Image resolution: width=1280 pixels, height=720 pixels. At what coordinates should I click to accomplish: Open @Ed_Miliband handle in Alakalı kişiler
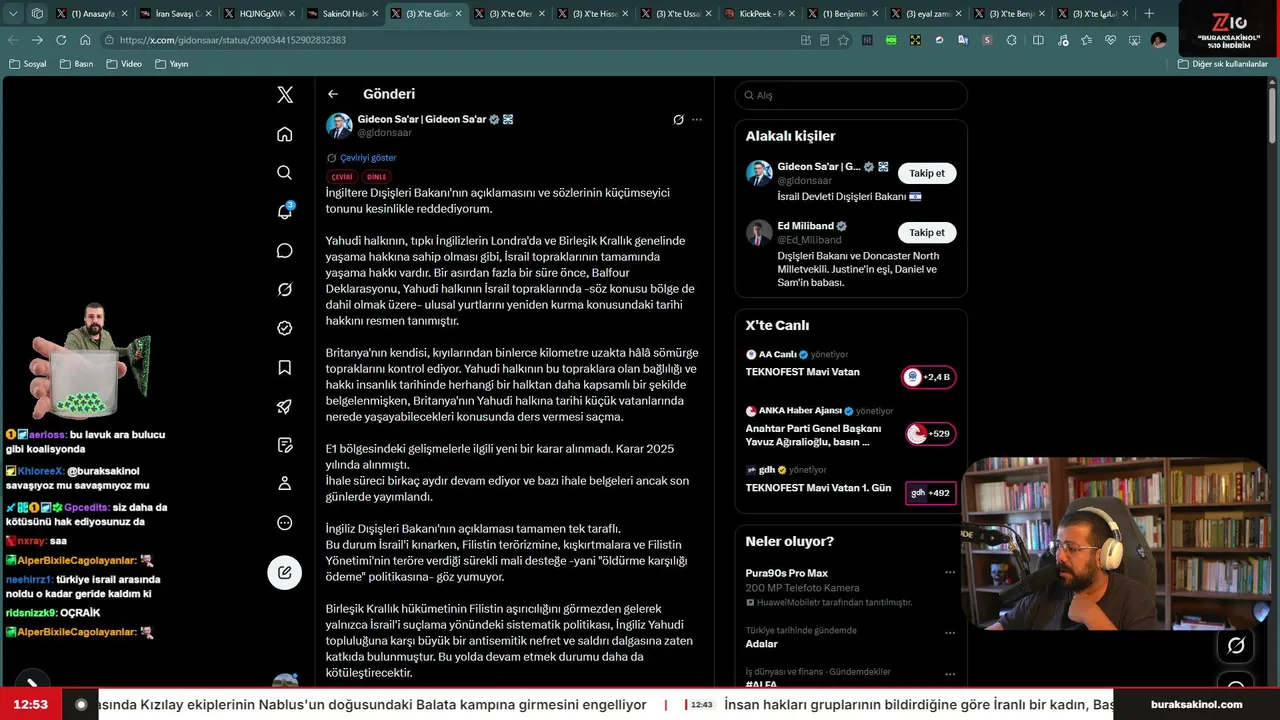click(x=809, y=240)
